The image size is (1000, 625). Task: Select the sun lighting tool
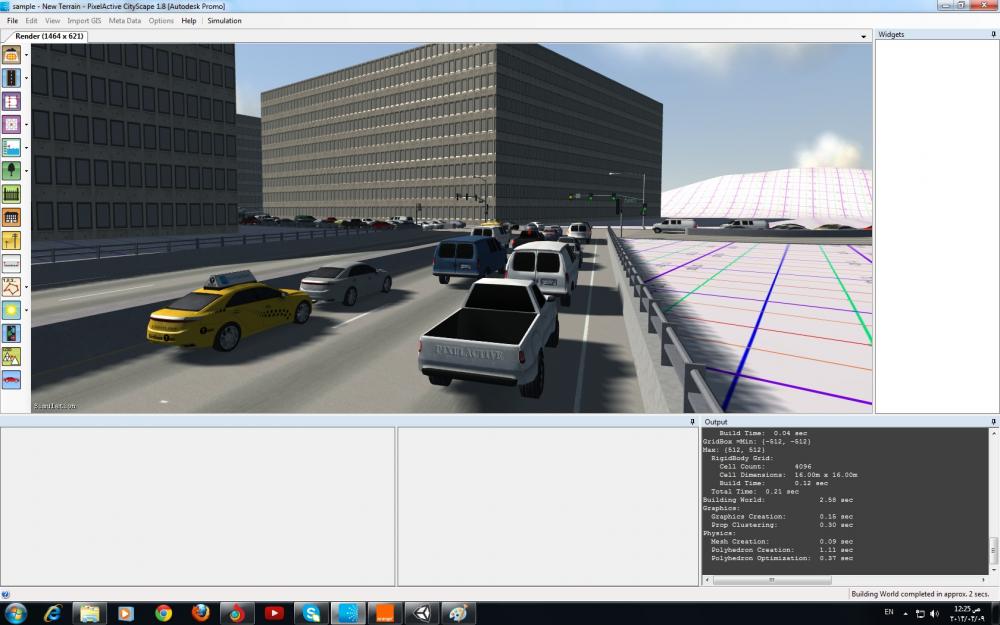pyautogui.click(x=11, y=310)
